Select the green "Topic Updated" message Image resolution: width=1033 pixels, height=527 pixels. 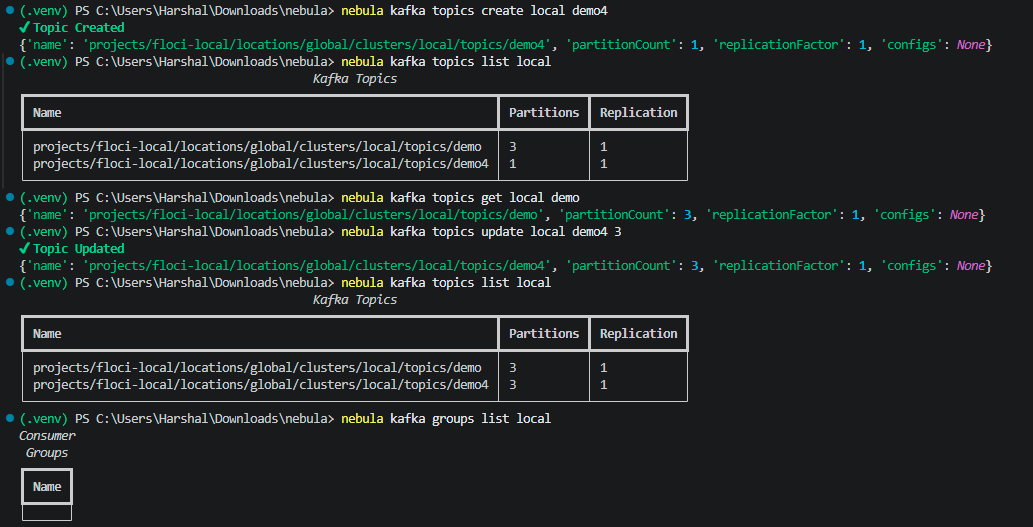(x=78, y=248)
